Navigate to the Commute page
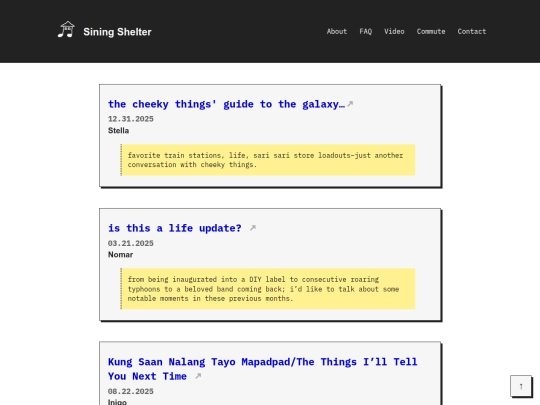 [431, 31]
